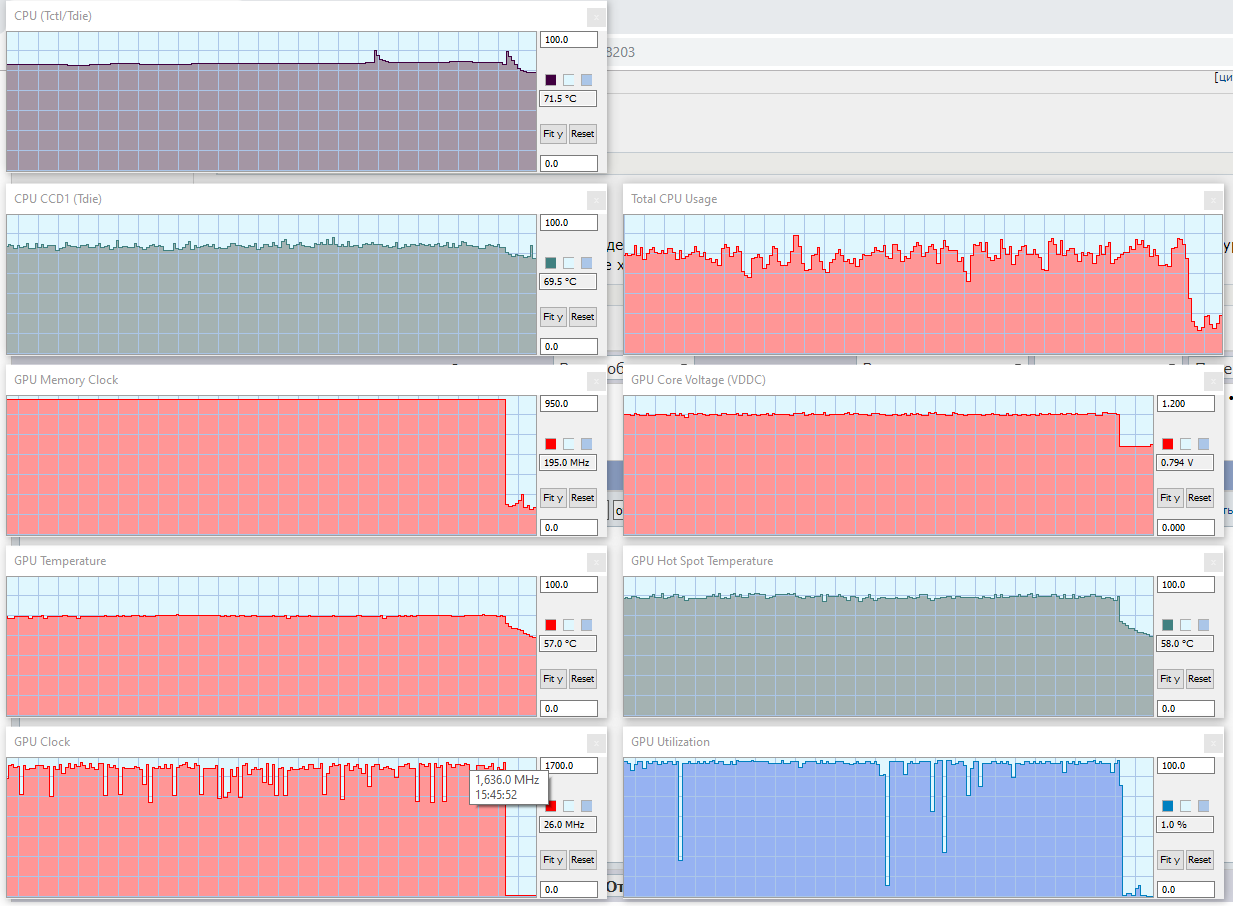The height and width of the screenshot is (906, 1233).
Task: Click the 0.0 minimum field in GPU Memory Clock
Action: pos(569,528)
